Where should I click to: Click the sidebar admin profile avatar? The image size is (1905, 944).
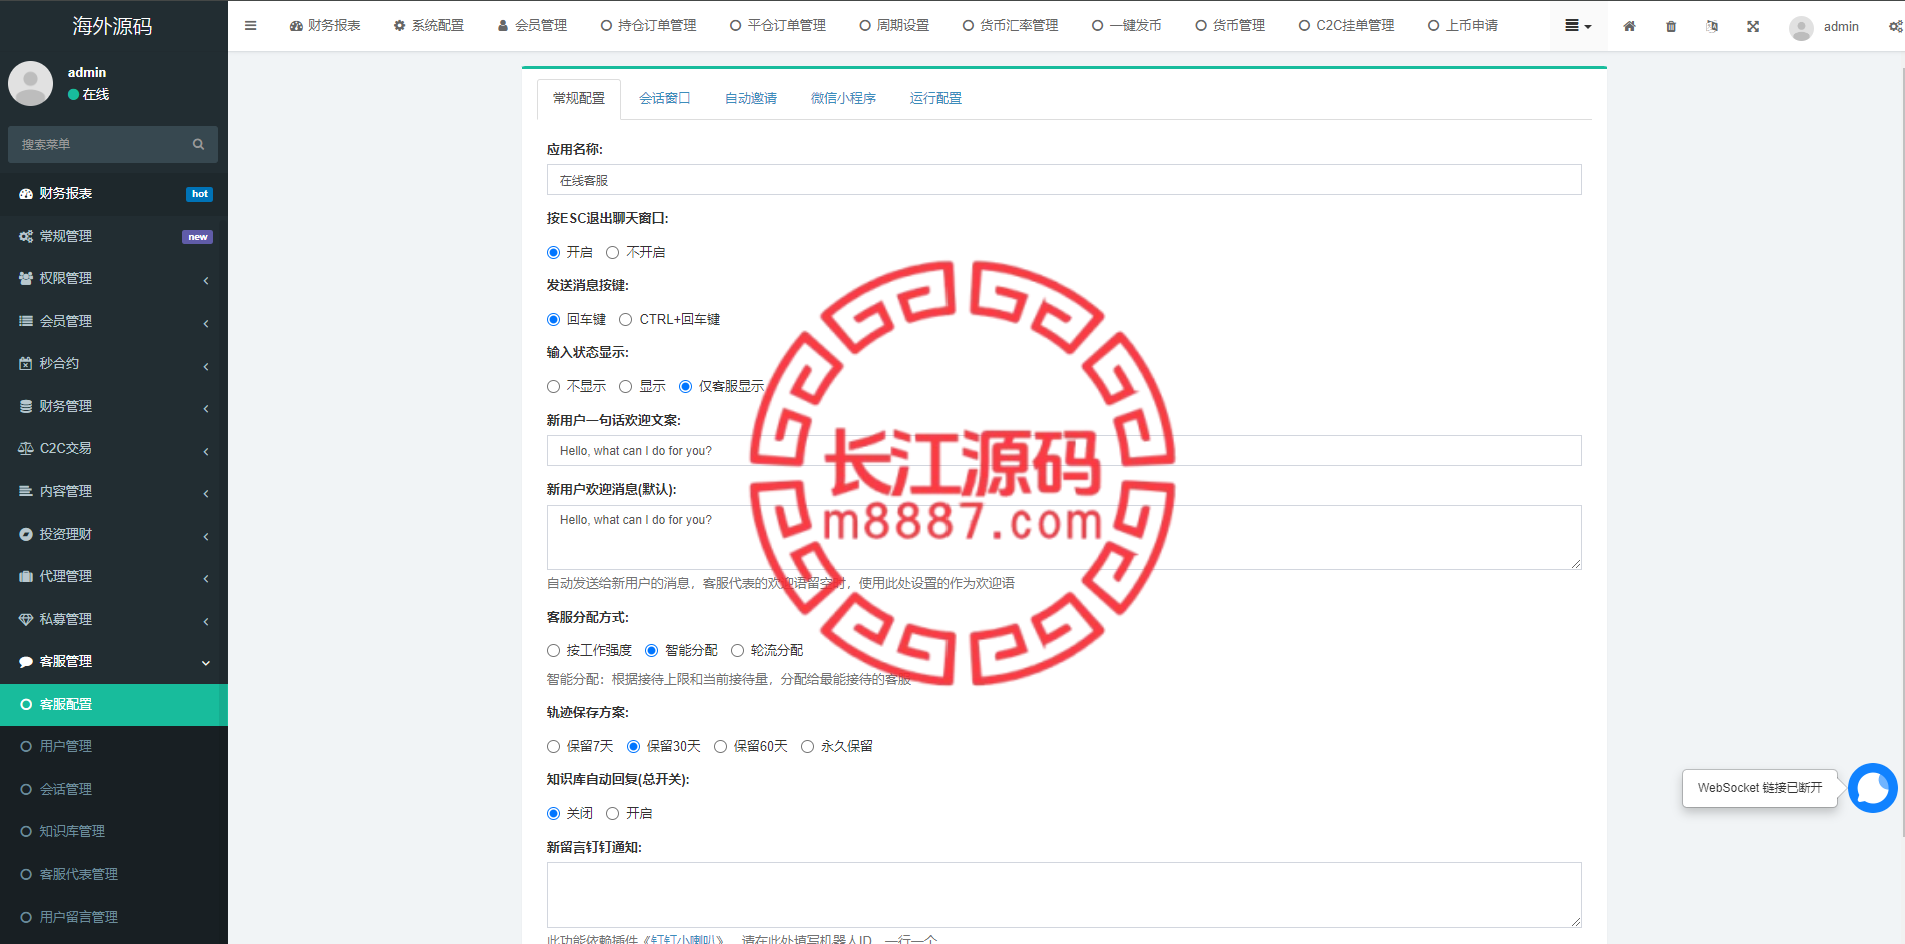point(31,84)
